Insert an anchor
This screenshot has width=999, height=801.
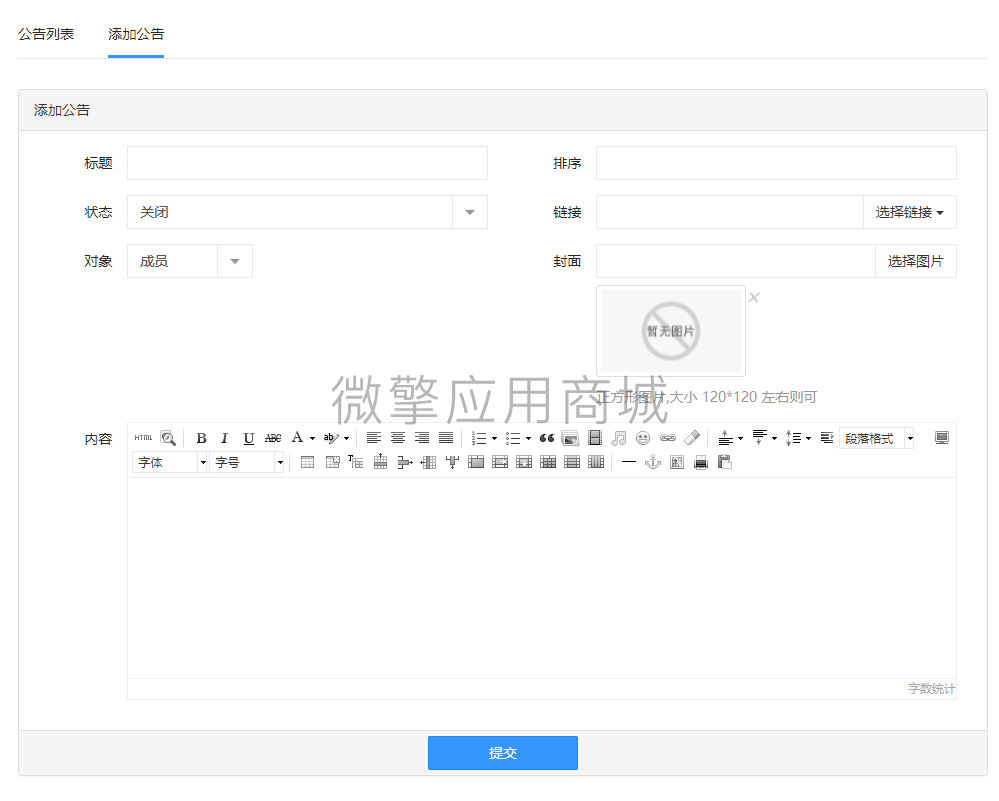tap(652, 462)
